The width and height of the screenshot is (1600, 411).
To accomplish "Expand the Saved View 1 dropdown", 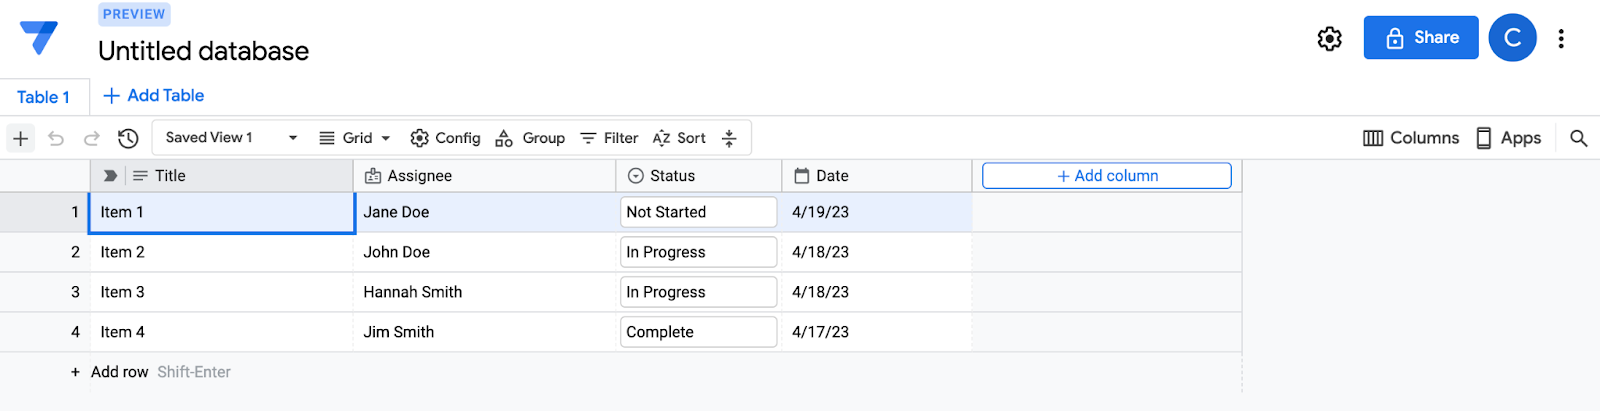I will coord(292,138).
